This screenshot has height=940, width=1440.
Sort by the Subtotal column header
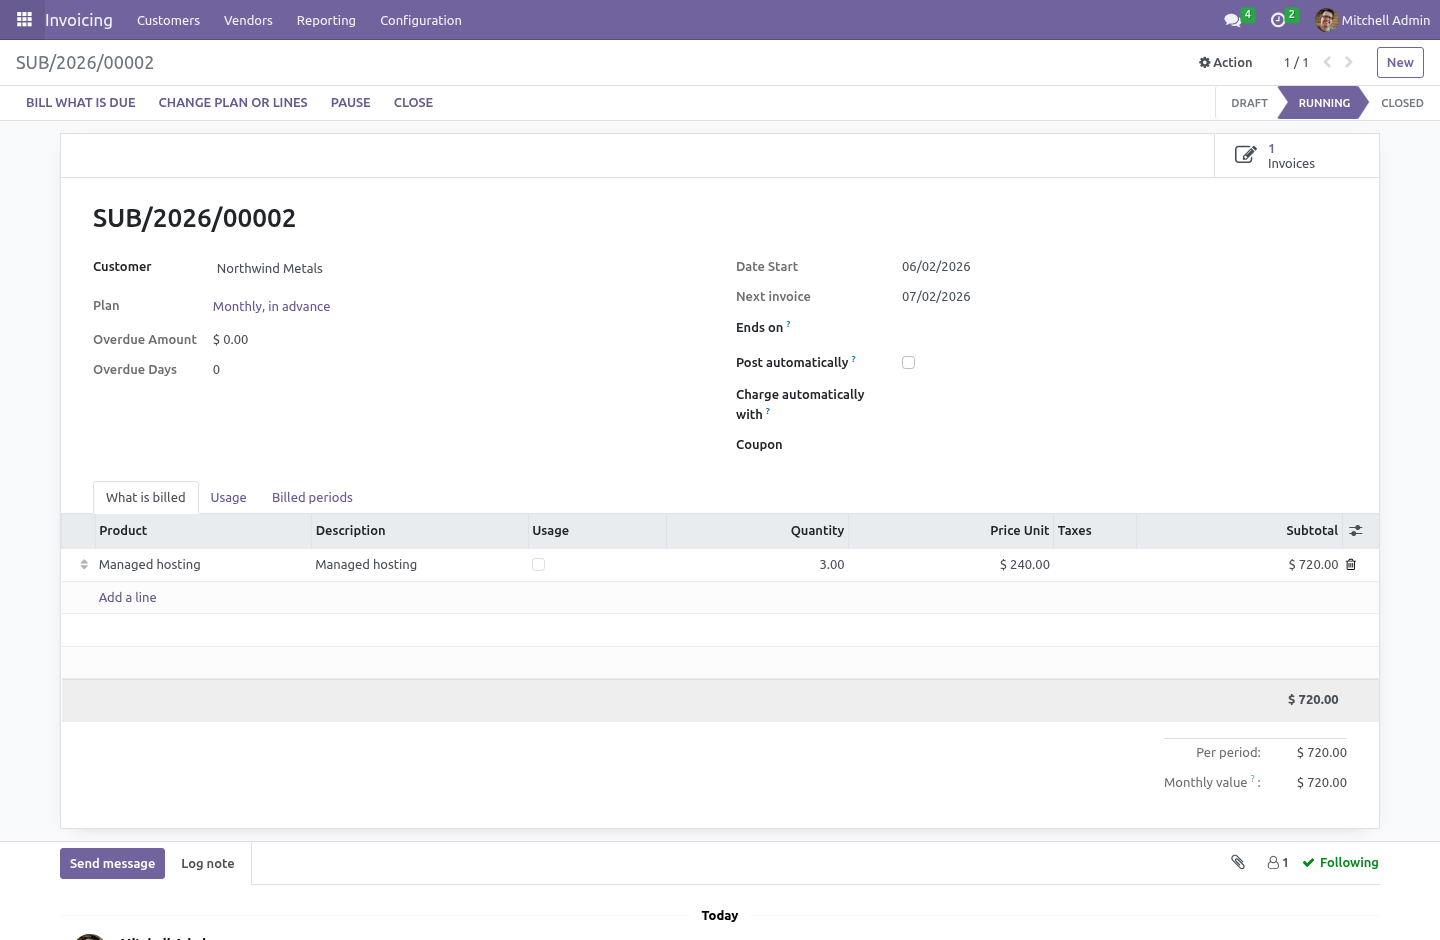coord(1240,531)
